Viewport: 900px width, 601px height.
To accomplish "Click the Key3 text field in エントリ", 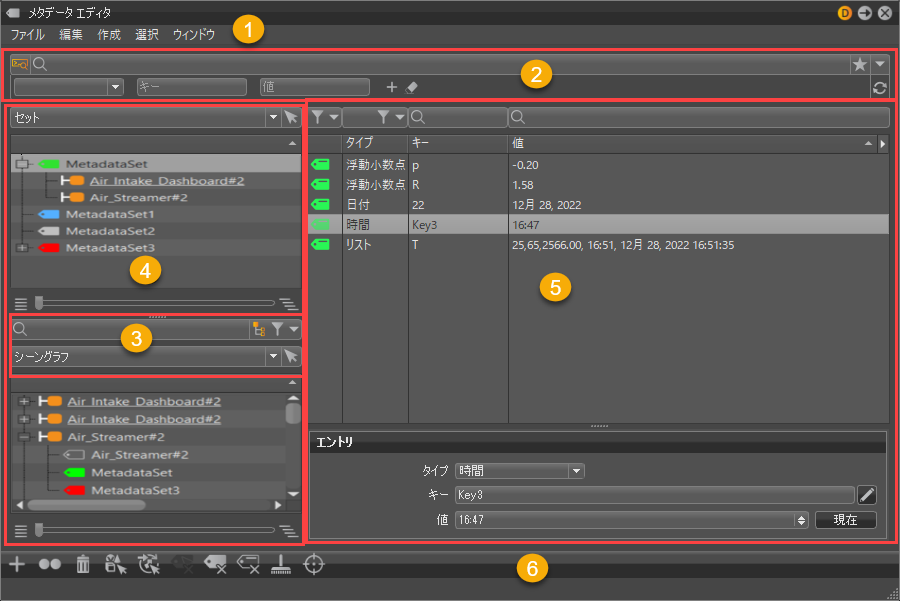I will coord(655,495).
